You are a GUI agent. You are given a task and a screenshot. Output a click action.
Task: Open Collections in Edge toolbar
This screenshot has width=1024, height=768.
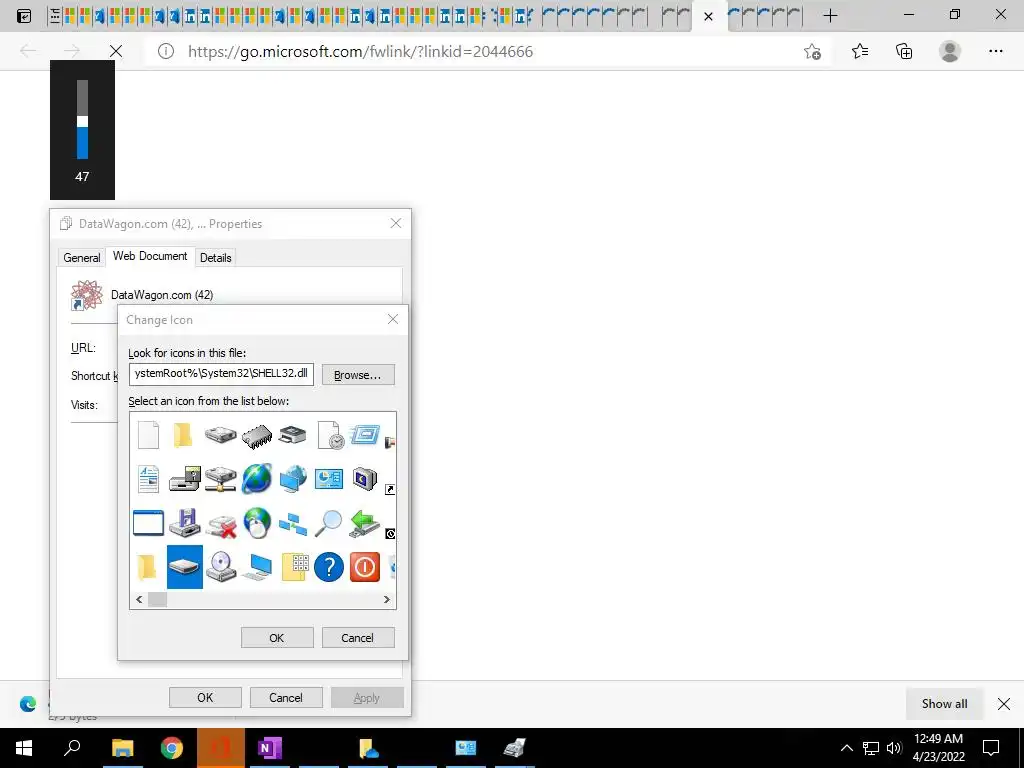[904, 51]
